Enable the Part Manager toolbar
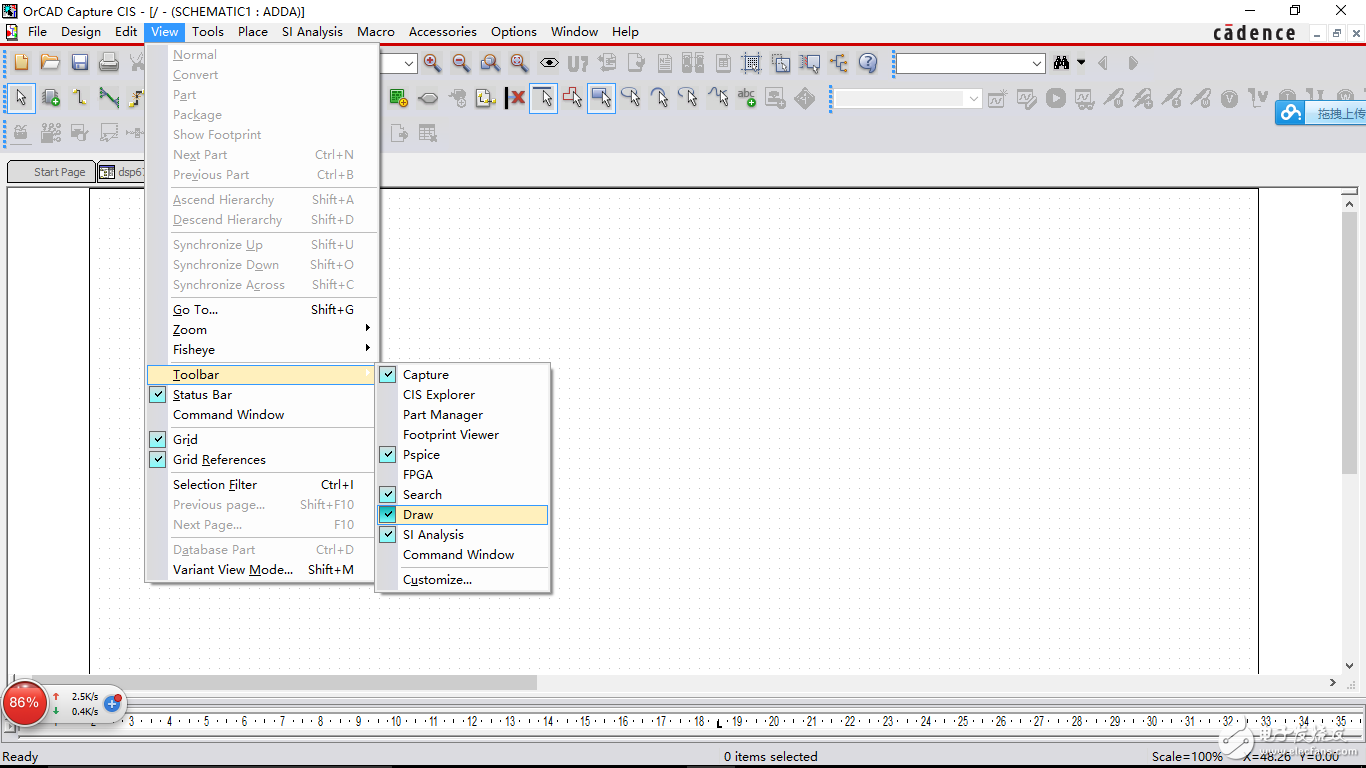 tap(463, 415)
